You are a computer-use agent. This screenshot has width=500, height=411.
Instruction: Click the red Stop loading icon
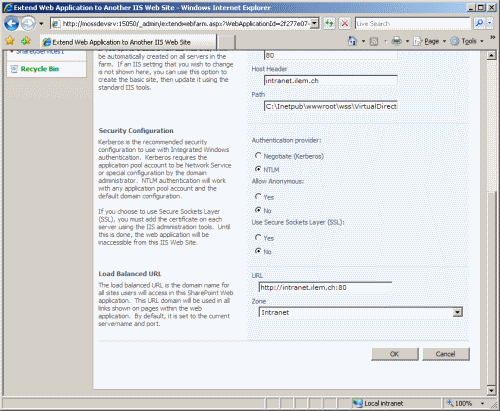[345, 23]
